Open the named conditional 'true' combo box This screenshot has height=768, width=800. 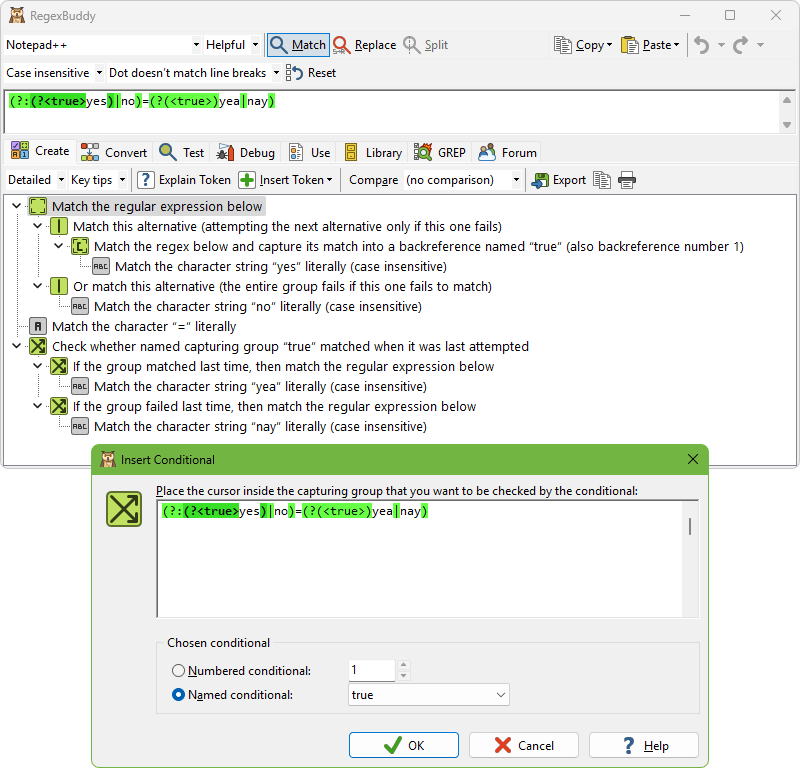pyautogui.click(x=429, y=695)
